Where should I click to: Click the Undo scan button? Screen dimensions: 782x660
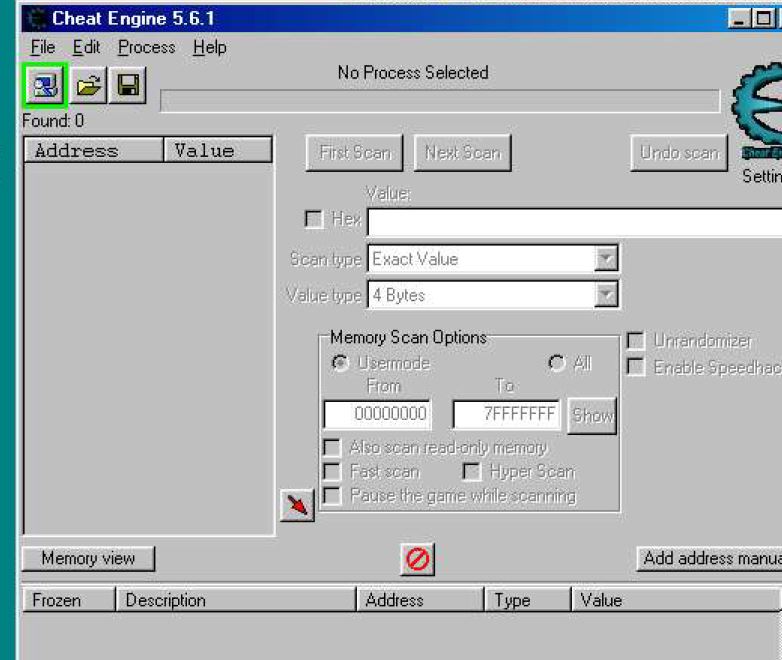pos(679,153)
